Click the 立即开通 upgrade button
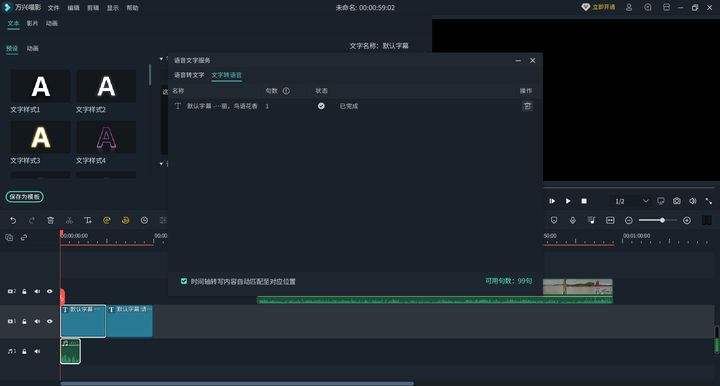 (598, 7)
